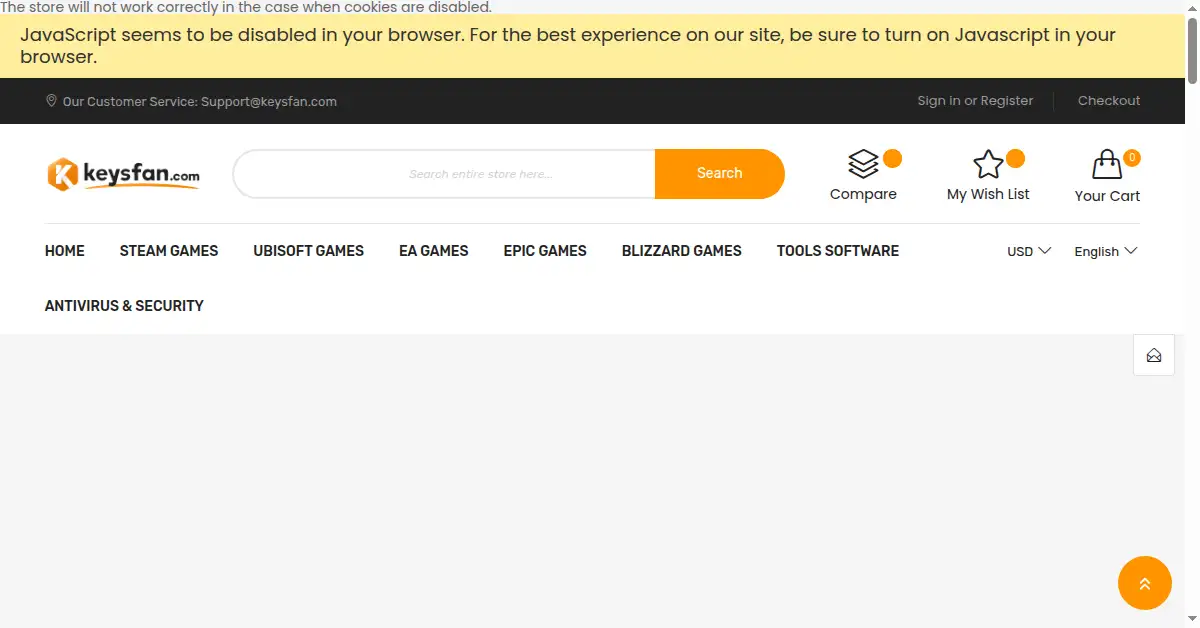Screen dimensions: 1200x628
Task: Click the Compare text label
Action: point(863,194)
